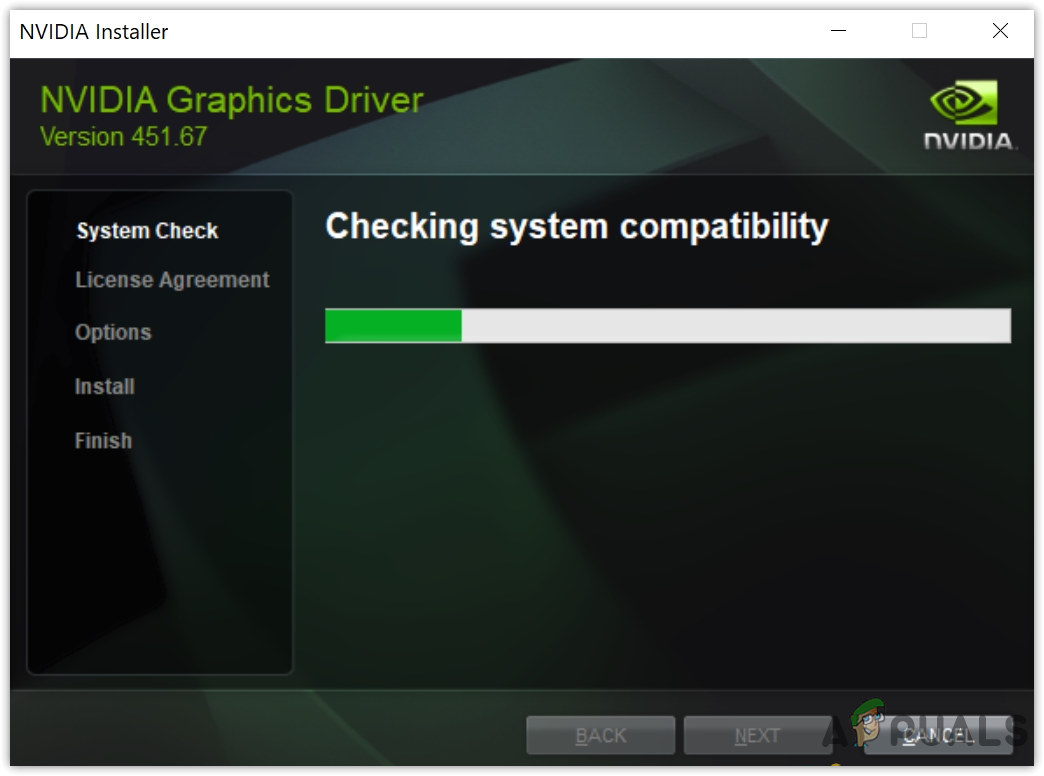Click the system compatibility progress bar
This screenshot has width=1044, height=776.
pos(667,326)
